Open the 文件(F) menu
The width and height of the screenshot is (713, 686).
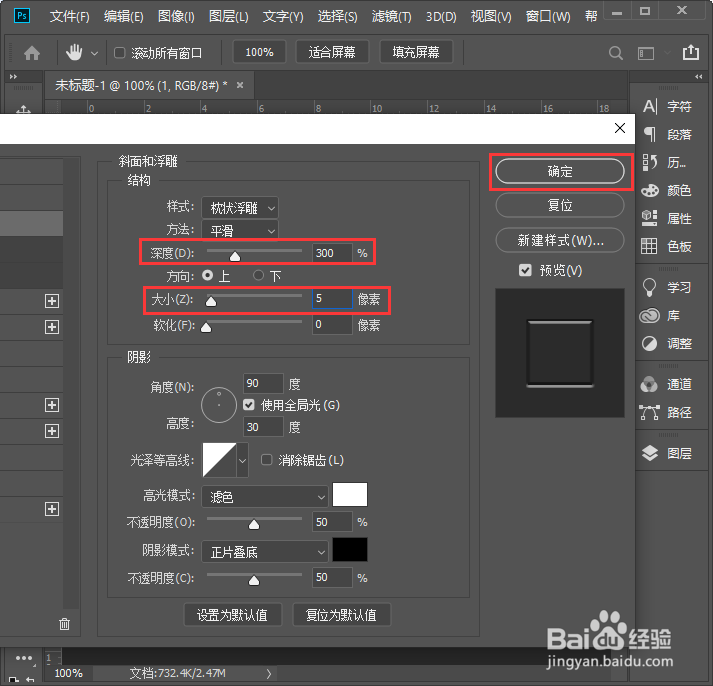click(69, 17)
